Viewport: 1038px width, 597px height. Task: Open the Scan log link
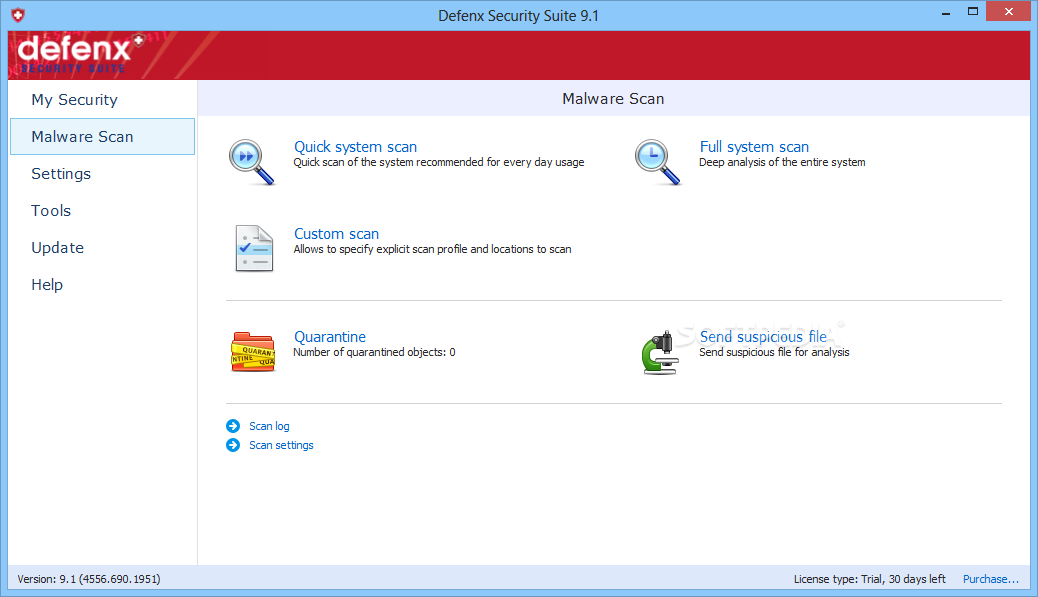[269, 426]
